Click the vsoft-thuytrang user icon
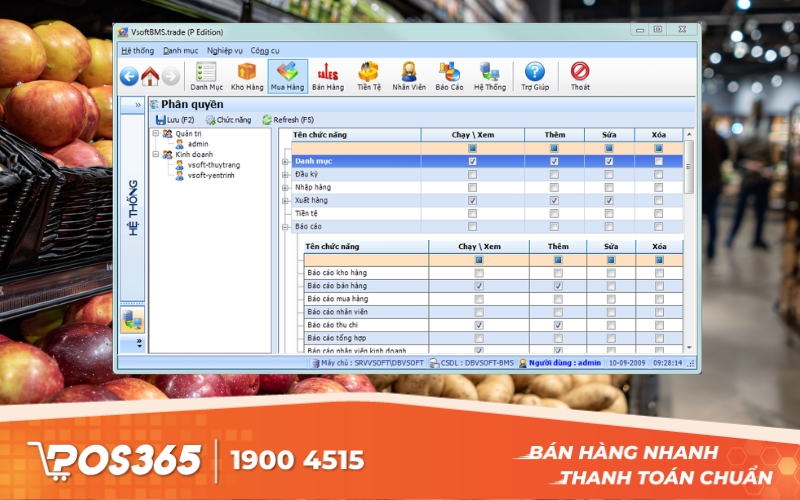Image resolution: width=800 pixels, height=500 pixels. (180, 165)
